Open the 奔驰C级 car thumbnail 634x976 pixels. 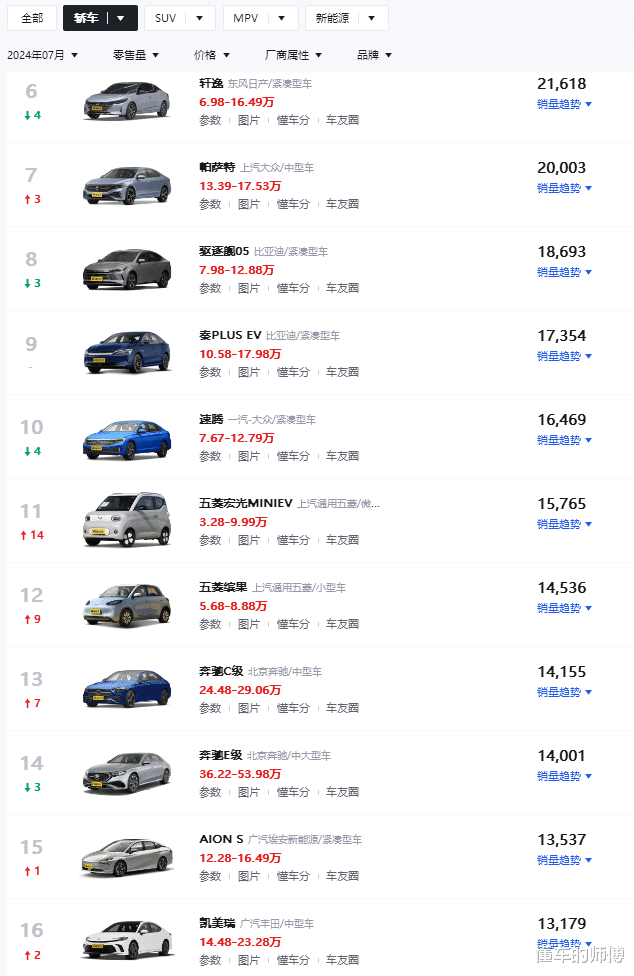point(127,688)
